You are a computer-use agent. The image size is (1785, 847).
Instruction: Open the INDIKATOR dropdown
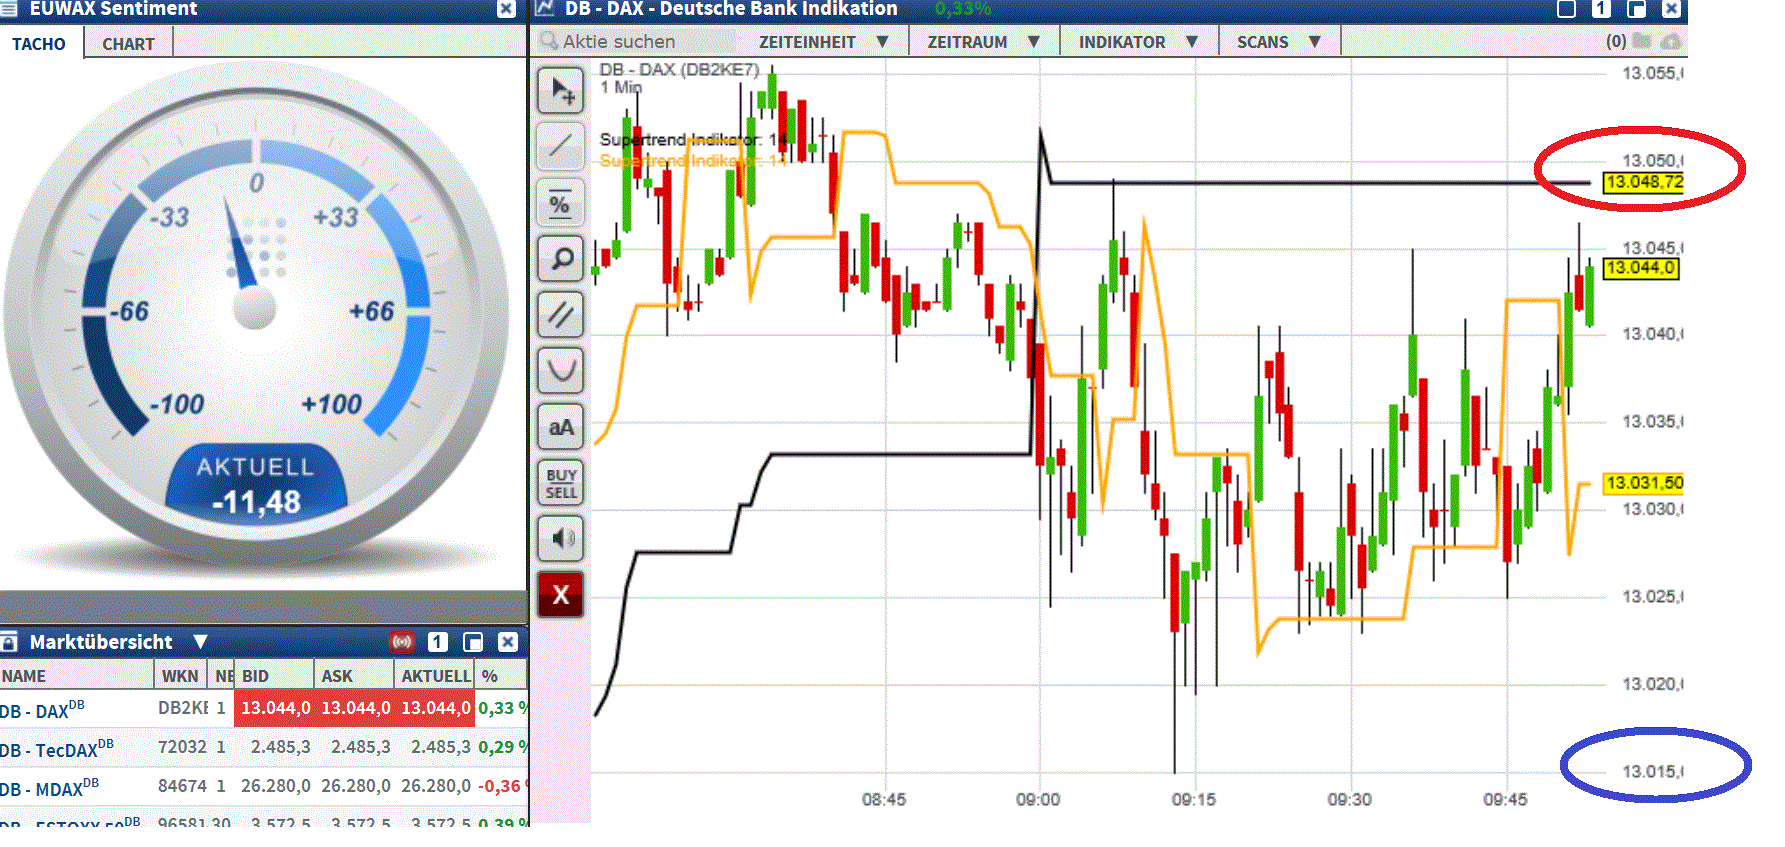(x=1138, y=42)
